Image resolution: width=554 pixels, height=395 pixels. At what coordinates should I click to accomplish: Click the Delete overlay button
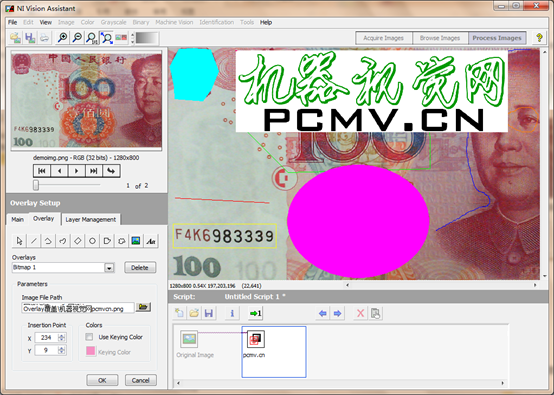(x=140, y=267)
